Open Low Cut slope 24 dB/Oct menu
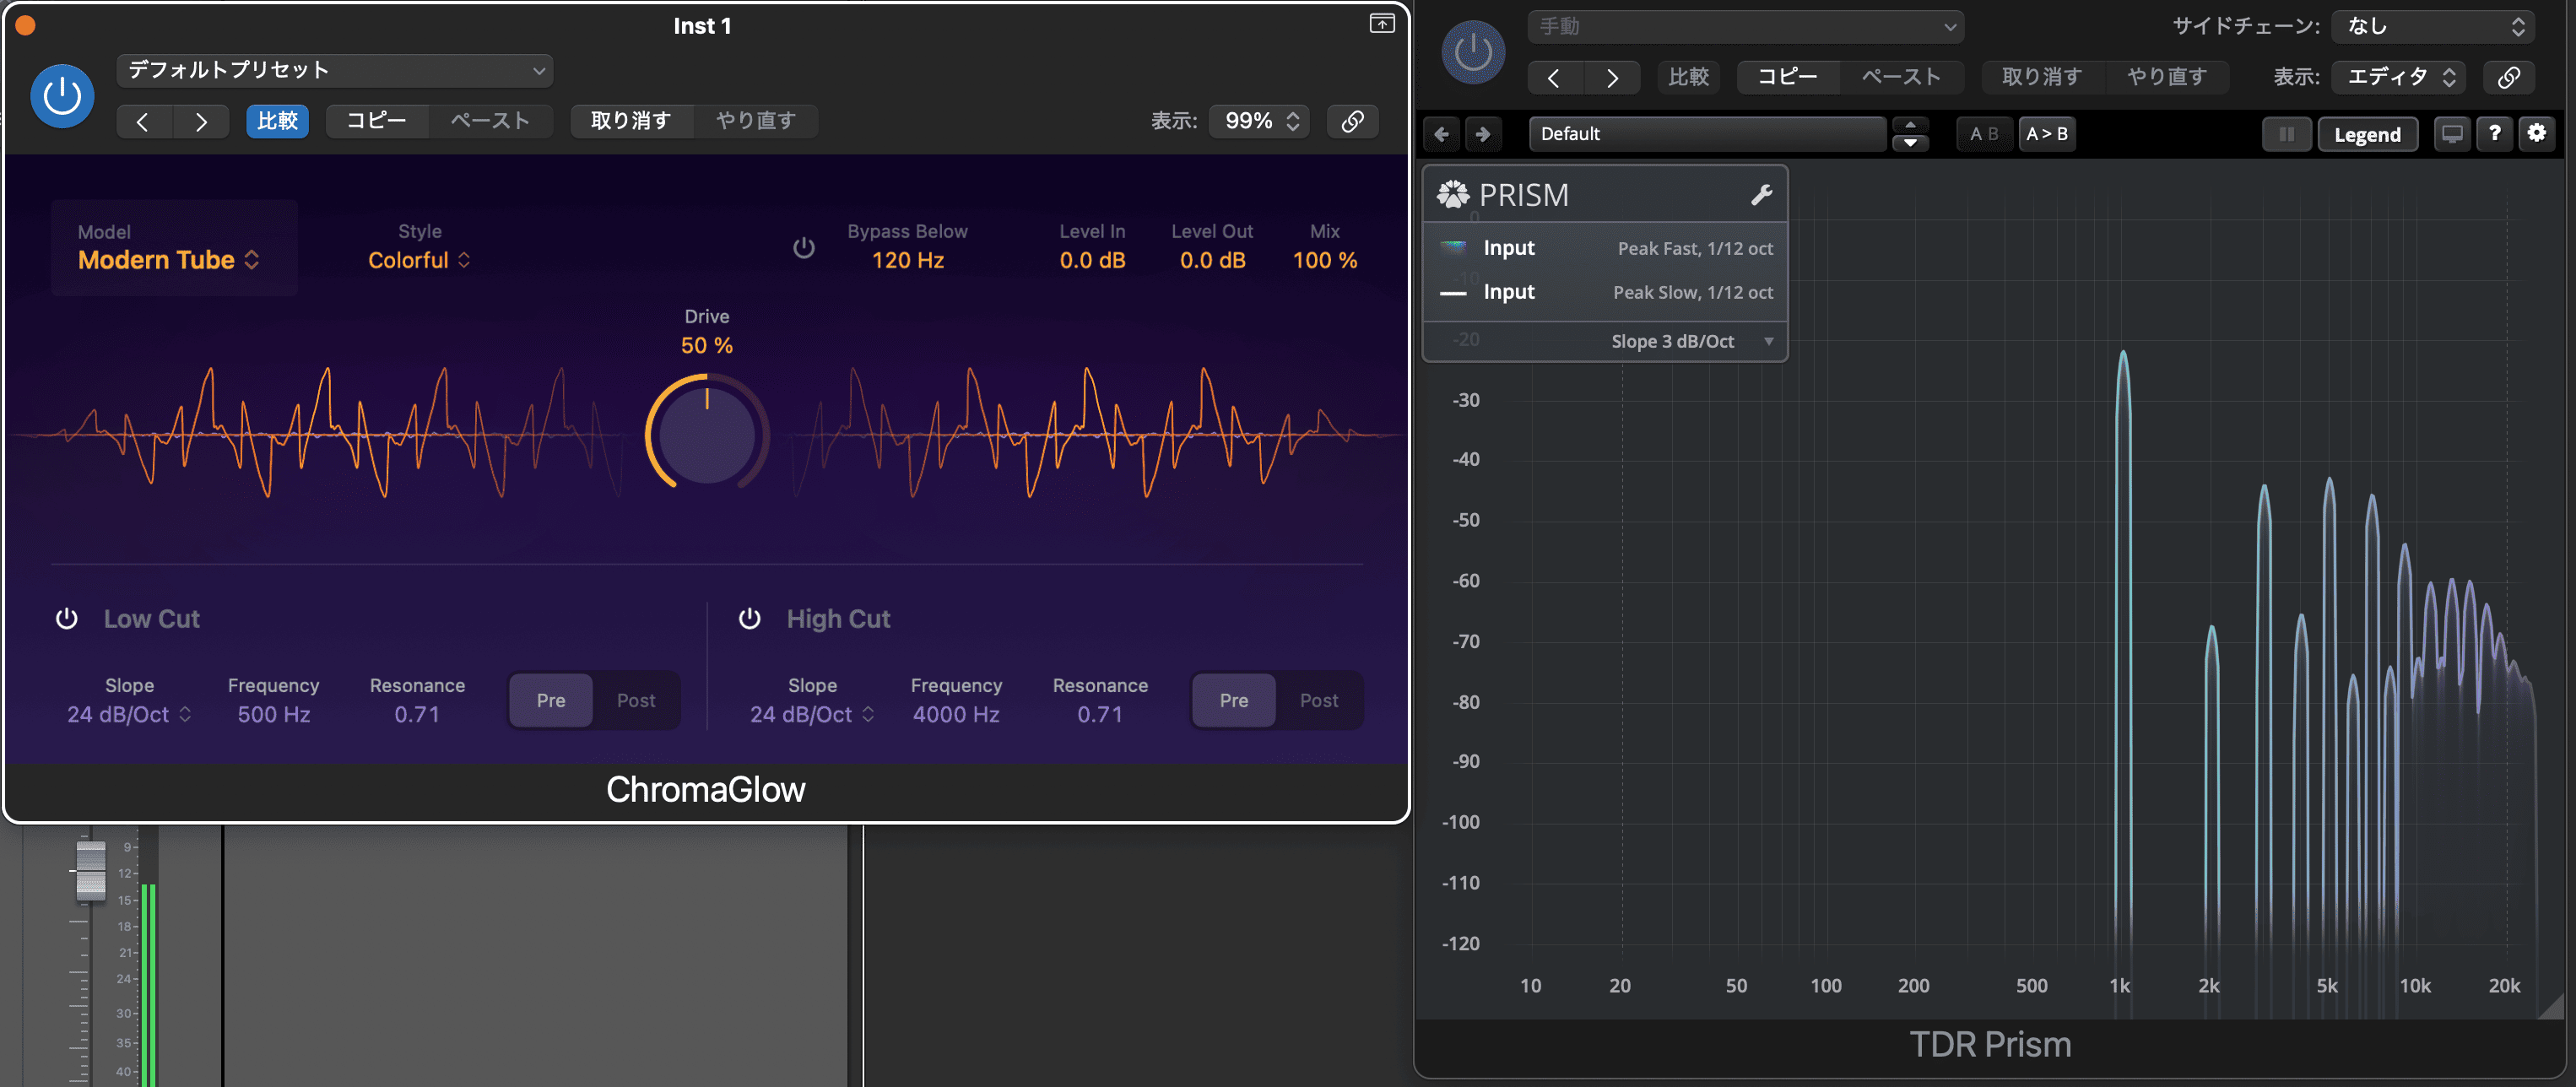 pyautogui.click(x=129, y=714)
